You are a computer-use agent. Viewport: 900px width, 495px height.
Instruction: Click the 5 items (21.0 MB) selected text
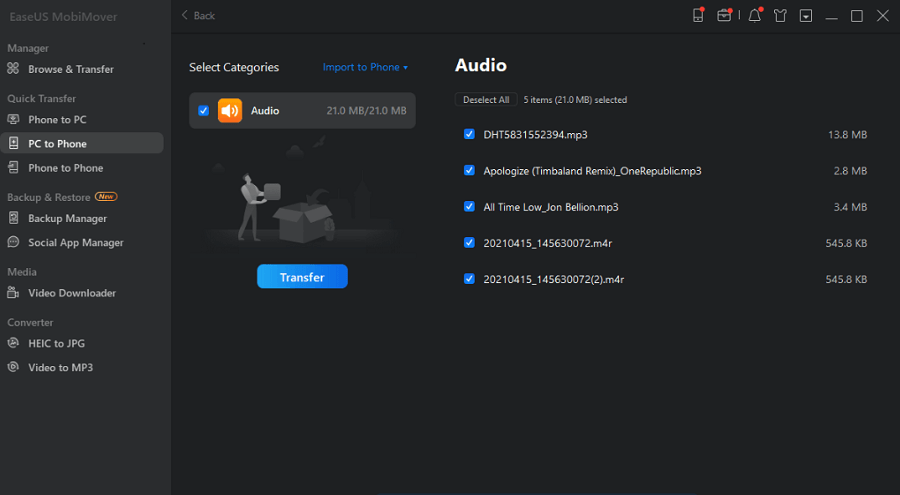click(575, 100)
